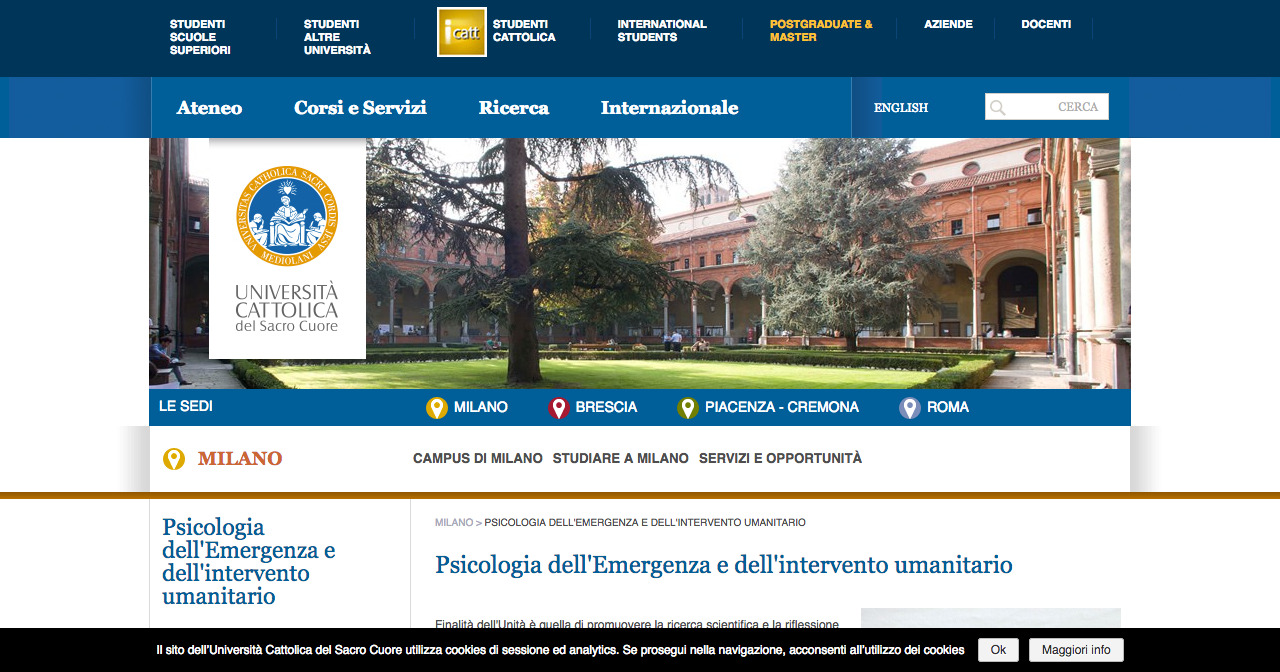Click the pin icon beside MILANO heading
This screenshot has width=1280, height=672.
[174, 459]
